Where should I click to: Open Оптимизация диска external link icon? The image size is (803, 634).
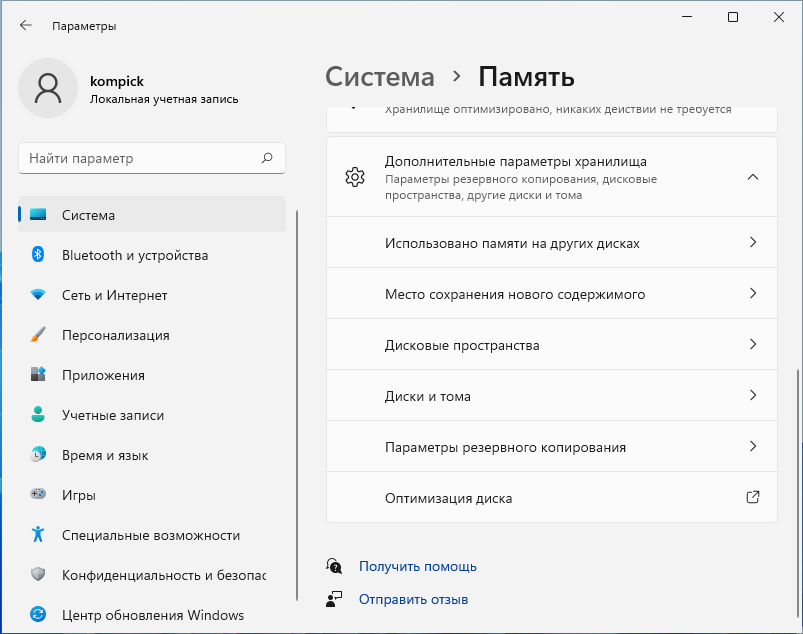pyautogui.click(x=753, y=497)
